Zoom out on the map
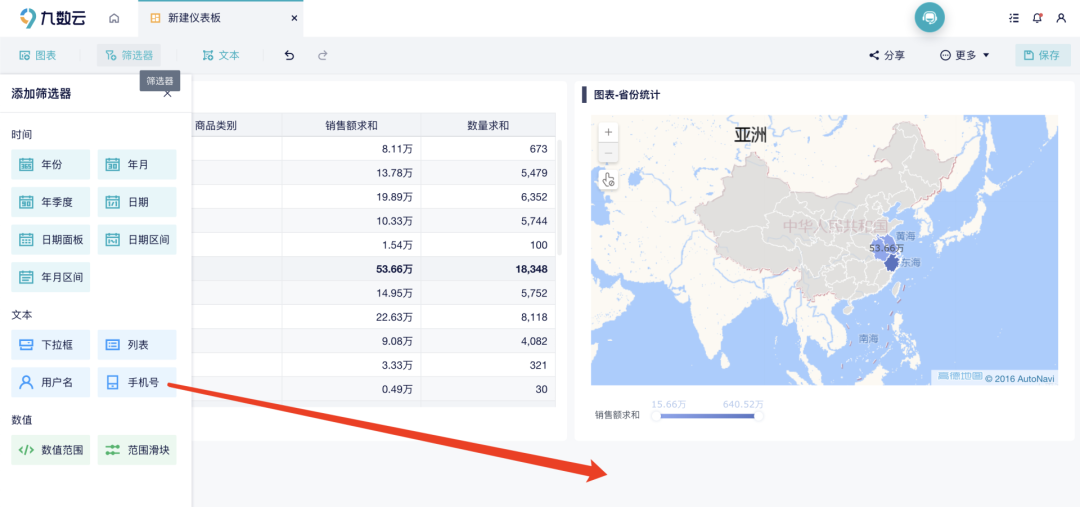The image size is (1080, 507). pyautogui.click(x=608, y=153)
